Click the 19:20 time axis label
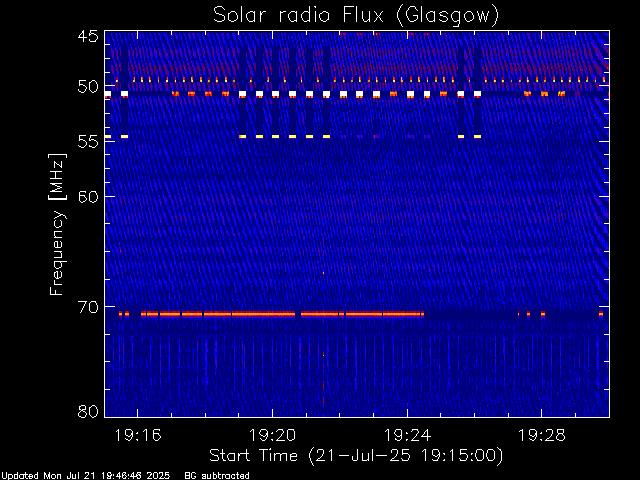 [x=272, y=435]
